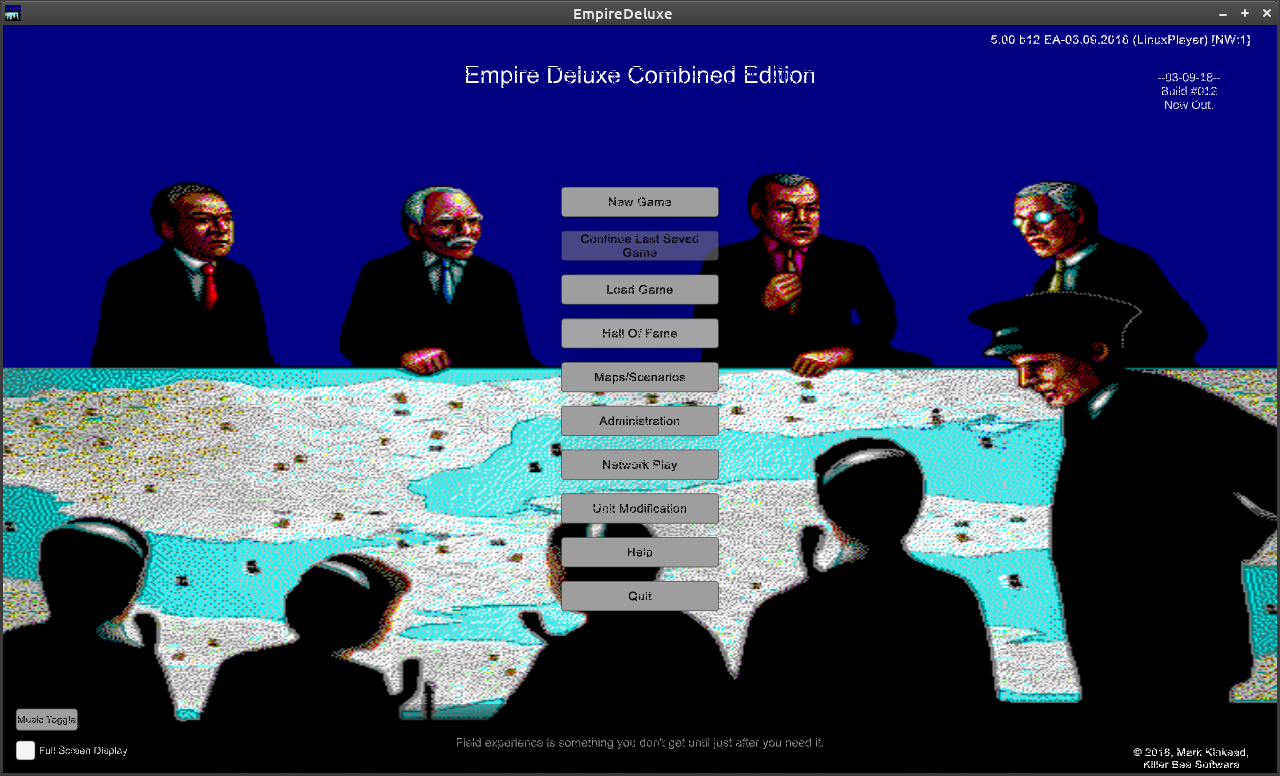
Task: Click the version text 5.00 b12 EA
Action: point(1120,40)
